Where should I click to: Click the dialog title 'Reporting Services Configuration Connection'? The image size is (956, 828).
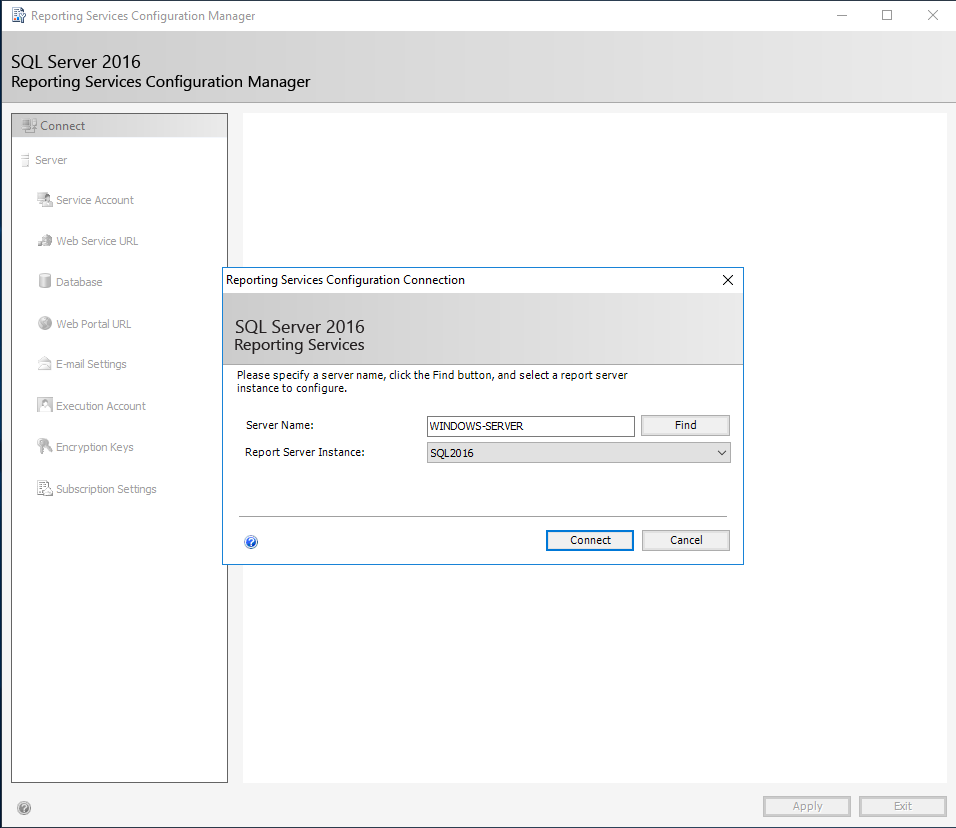click(346, 280)
